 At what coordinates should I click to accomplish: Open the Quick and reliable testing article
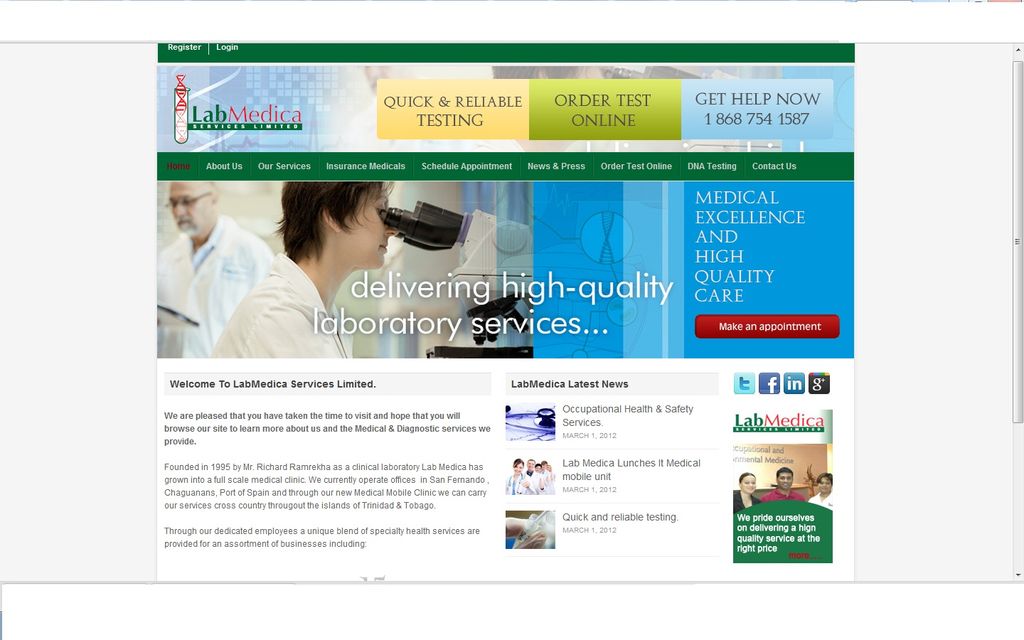coord(620,517)
